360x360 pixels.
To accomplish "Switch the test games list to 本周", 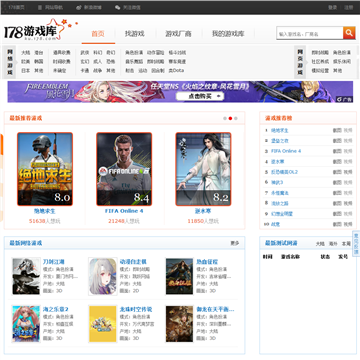I will coord(346,244).
